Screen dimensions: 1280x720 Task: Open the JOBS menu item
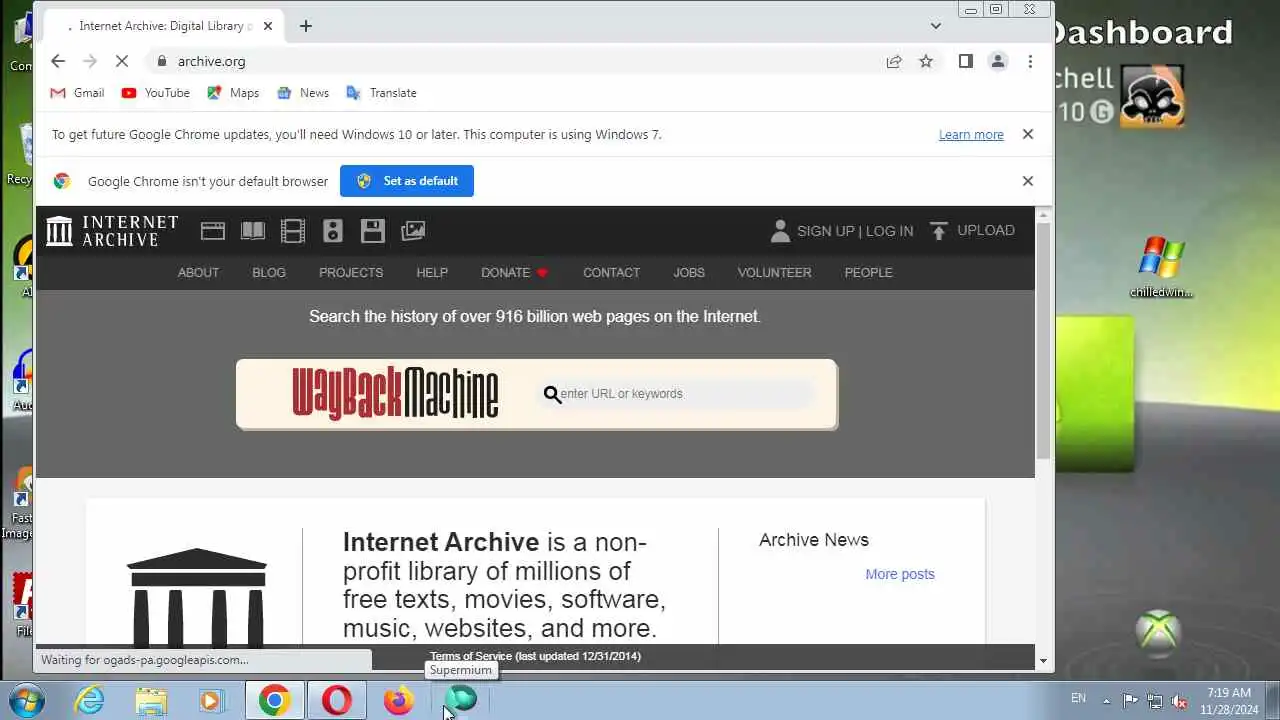pyautogui.click(x=689, y=272)
